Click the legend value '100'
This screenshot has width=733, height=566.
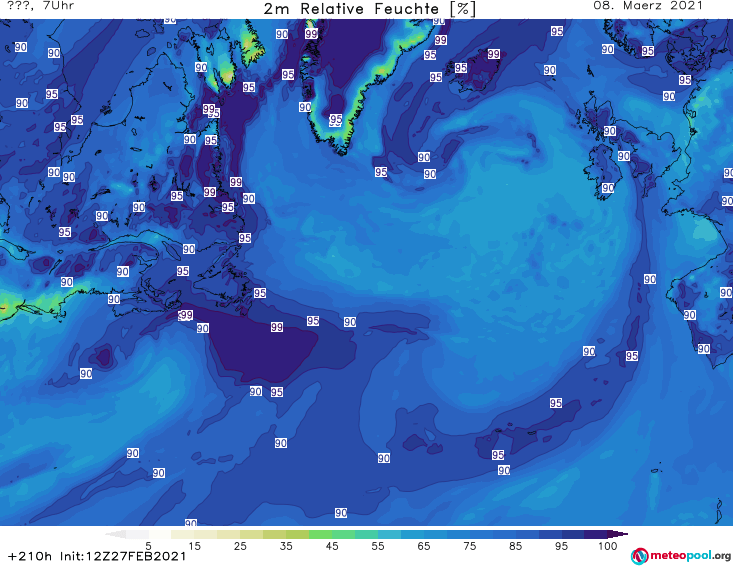[x=608, y=546]
